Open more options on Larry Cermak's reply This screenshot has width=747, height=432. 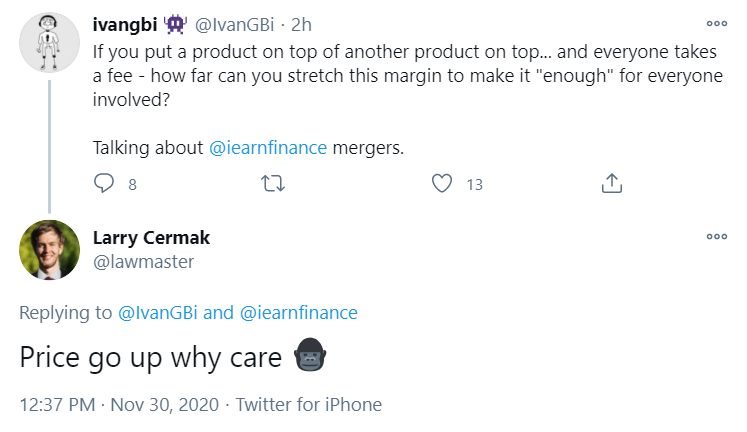pyautogui.click(x=716, y=237)
